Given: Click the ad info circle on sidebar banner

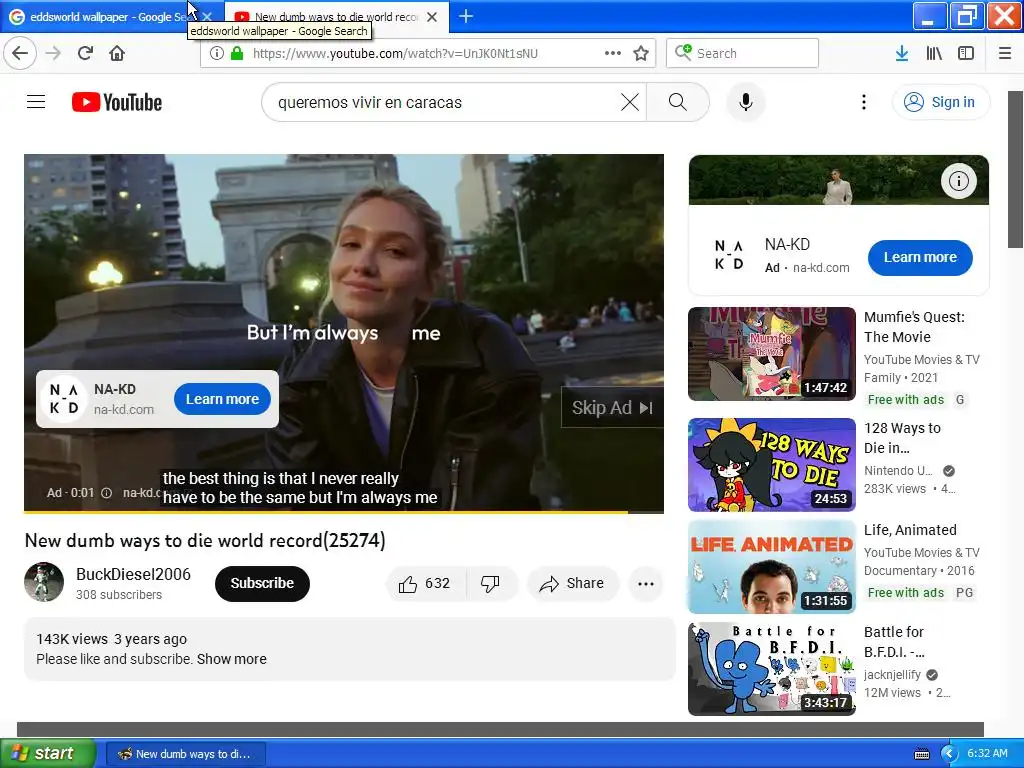Looking at the screenshot, I should coord(959,181).
